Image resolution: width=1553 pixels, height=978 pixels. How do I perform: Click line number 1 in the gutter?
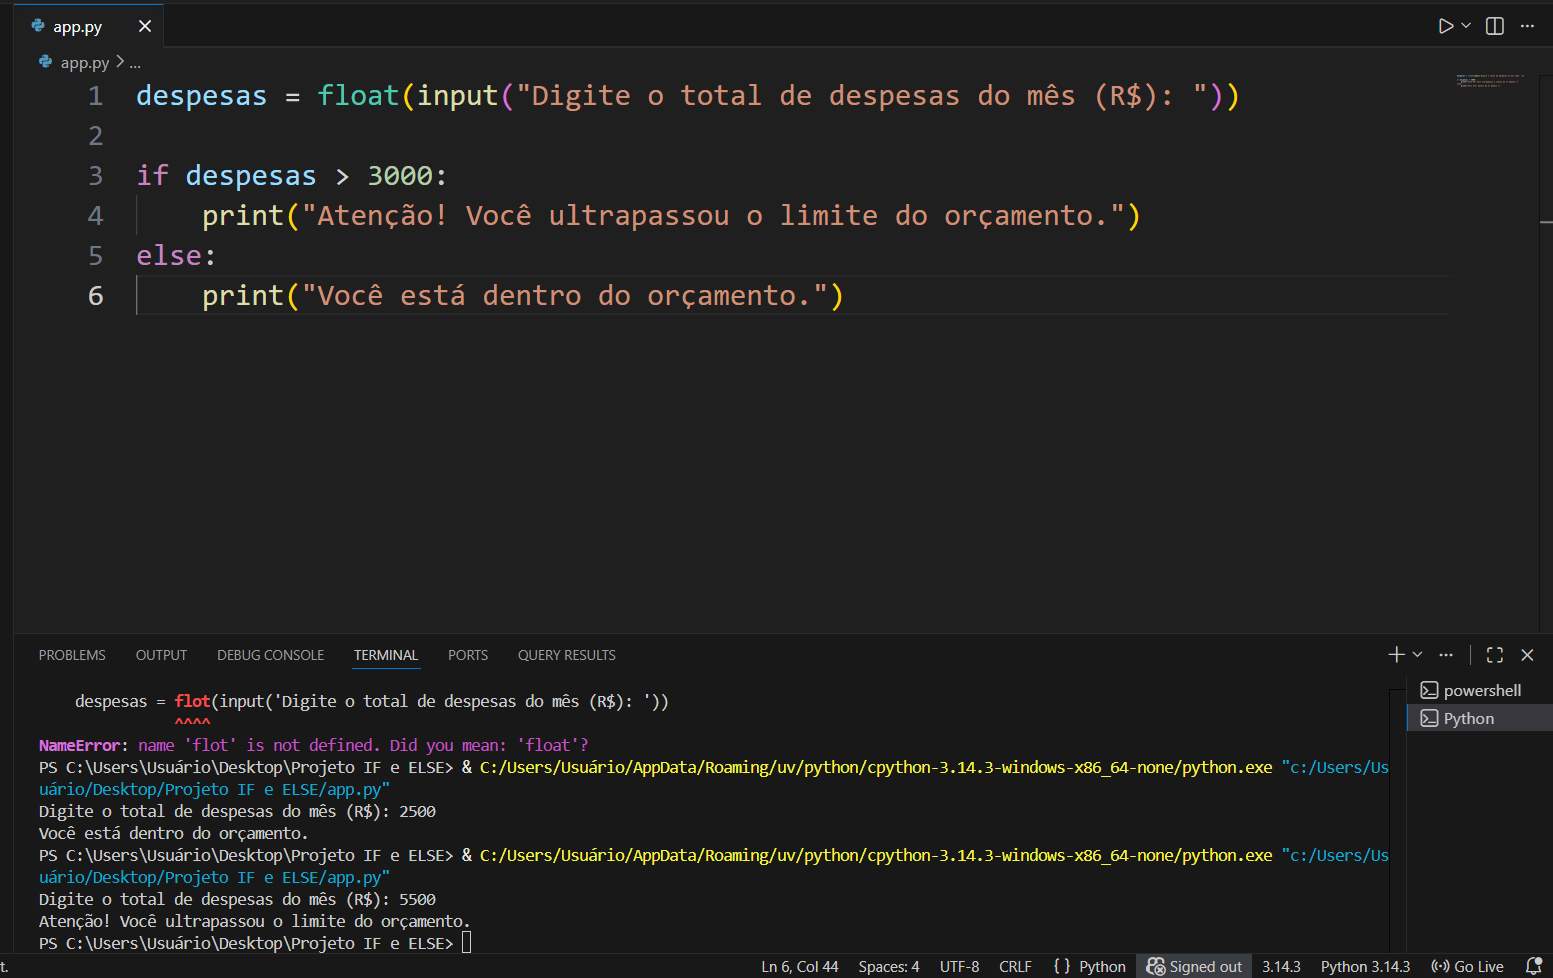coord(96,96)
